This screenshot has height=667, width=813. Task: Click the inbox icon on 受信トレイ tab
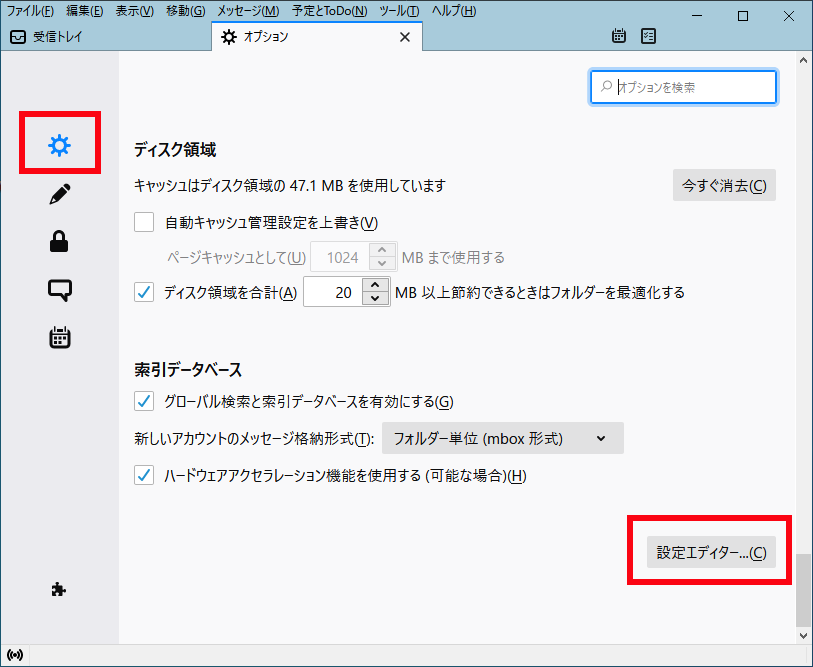point(18,37)
